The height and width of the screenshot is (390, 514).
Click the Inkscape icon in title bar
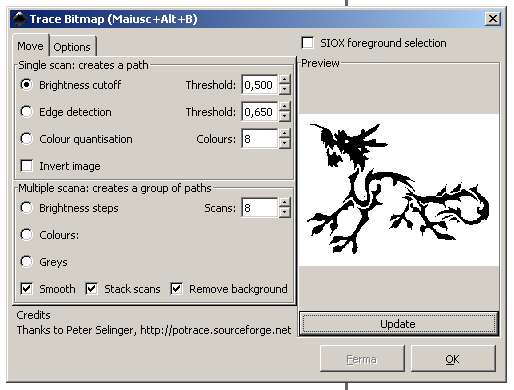coord(20,19)
